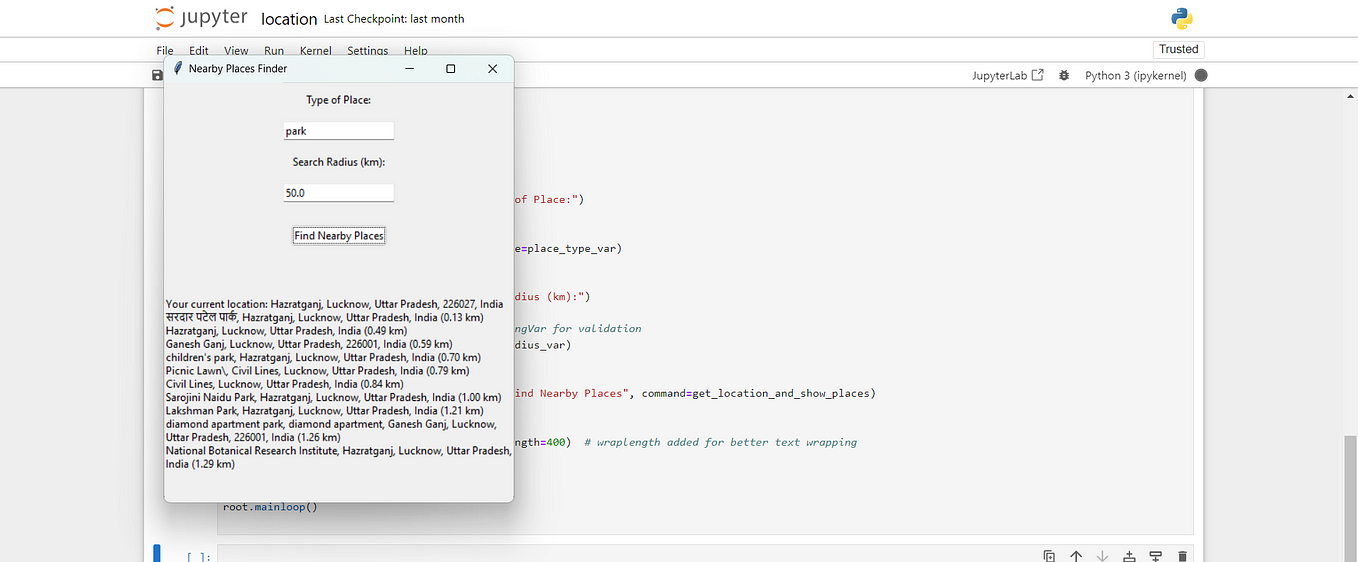Insert a cell above using the cell toolbar icon

(1129, 556)
